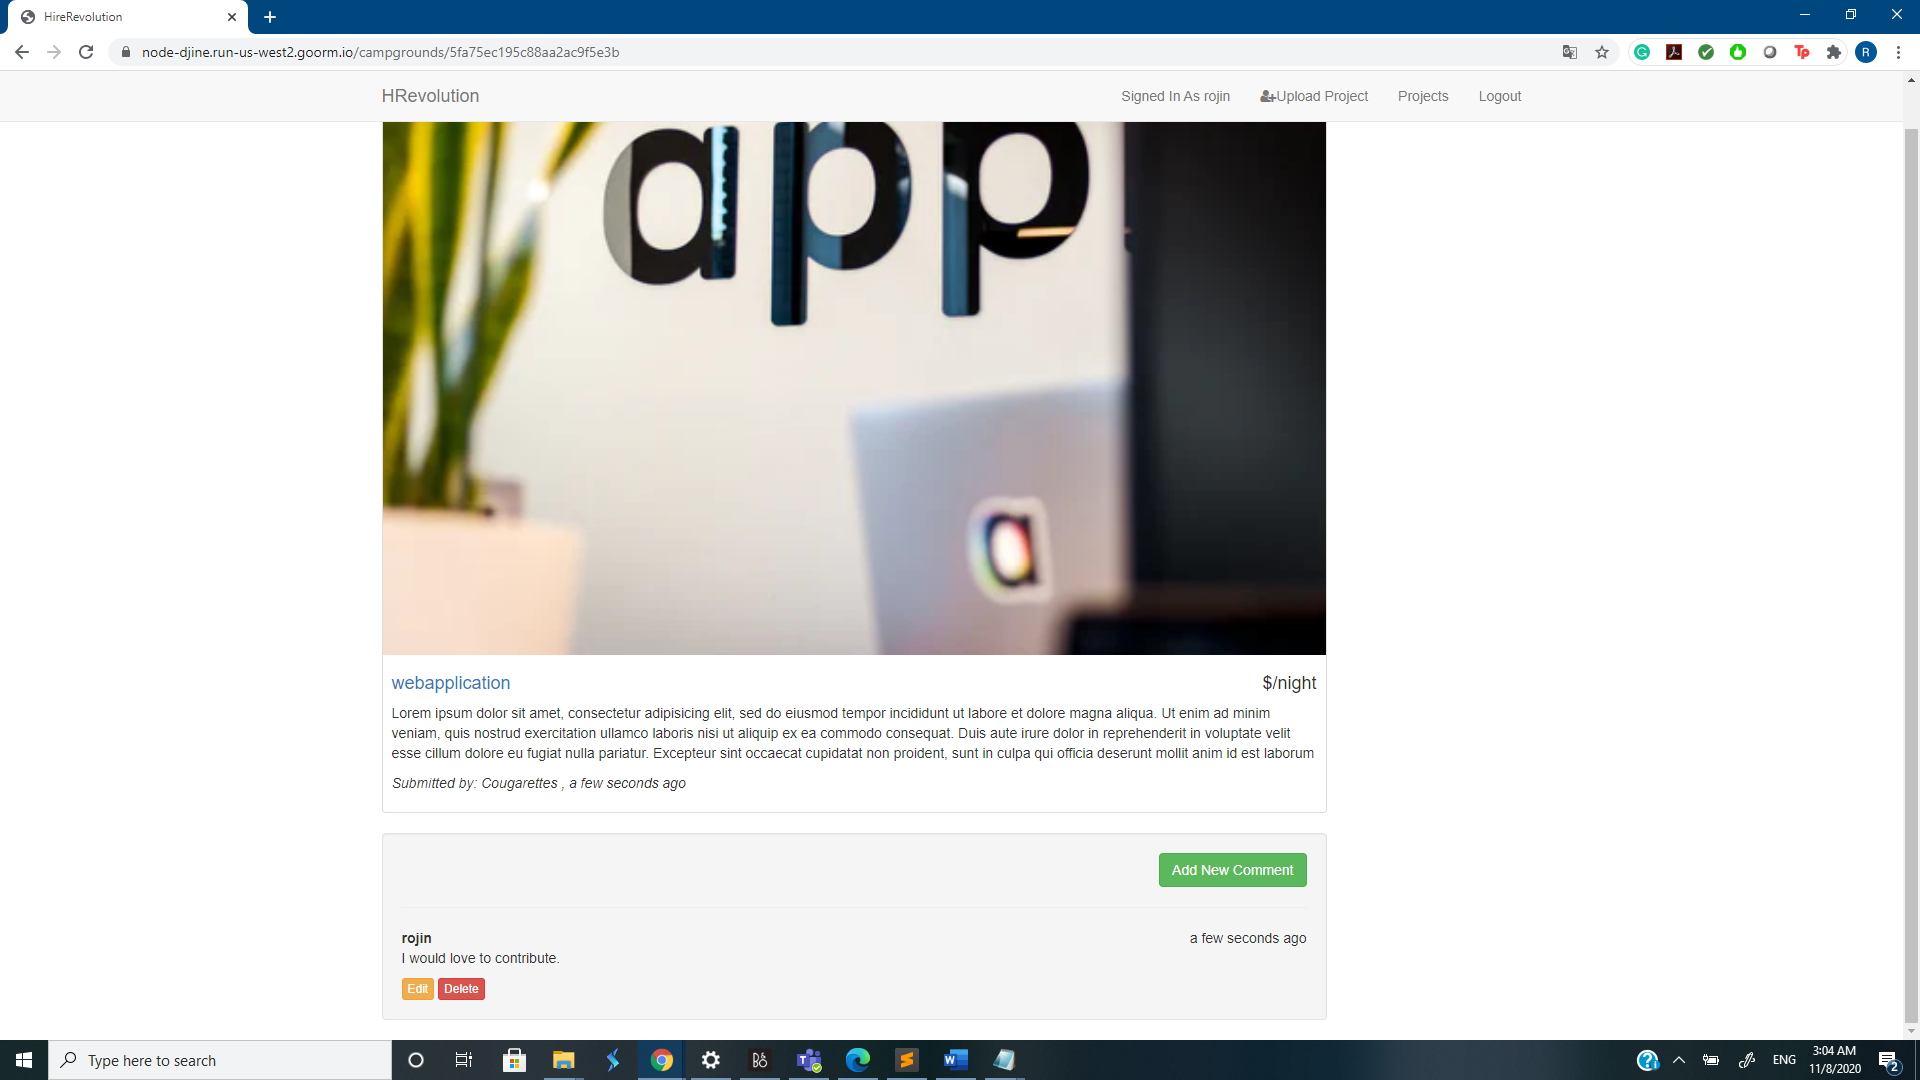The width and height of the screenshot is (1920, 1080).
Task: Open the Extensions puzzle piece menu
Action: pos(1834,52)
